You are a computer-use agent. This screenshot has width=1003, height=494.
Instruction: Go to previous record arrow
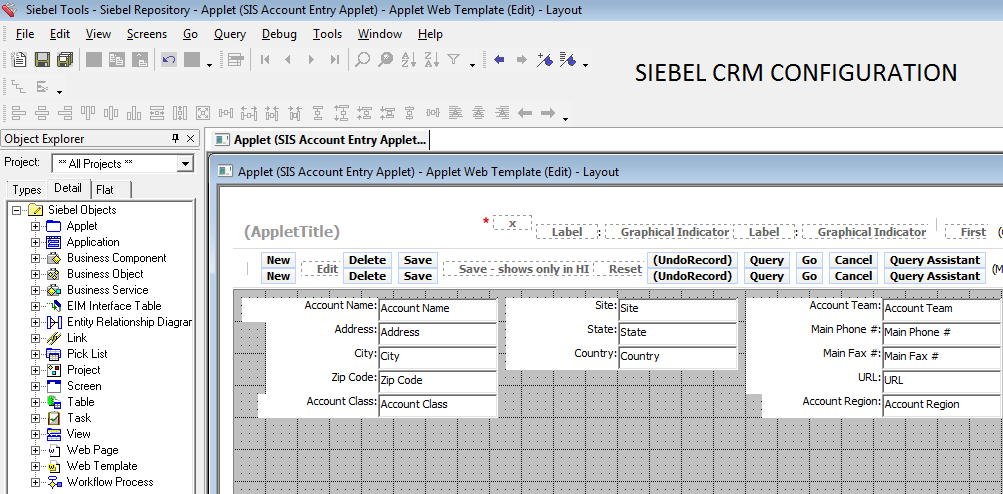click(x=288, y=60)
